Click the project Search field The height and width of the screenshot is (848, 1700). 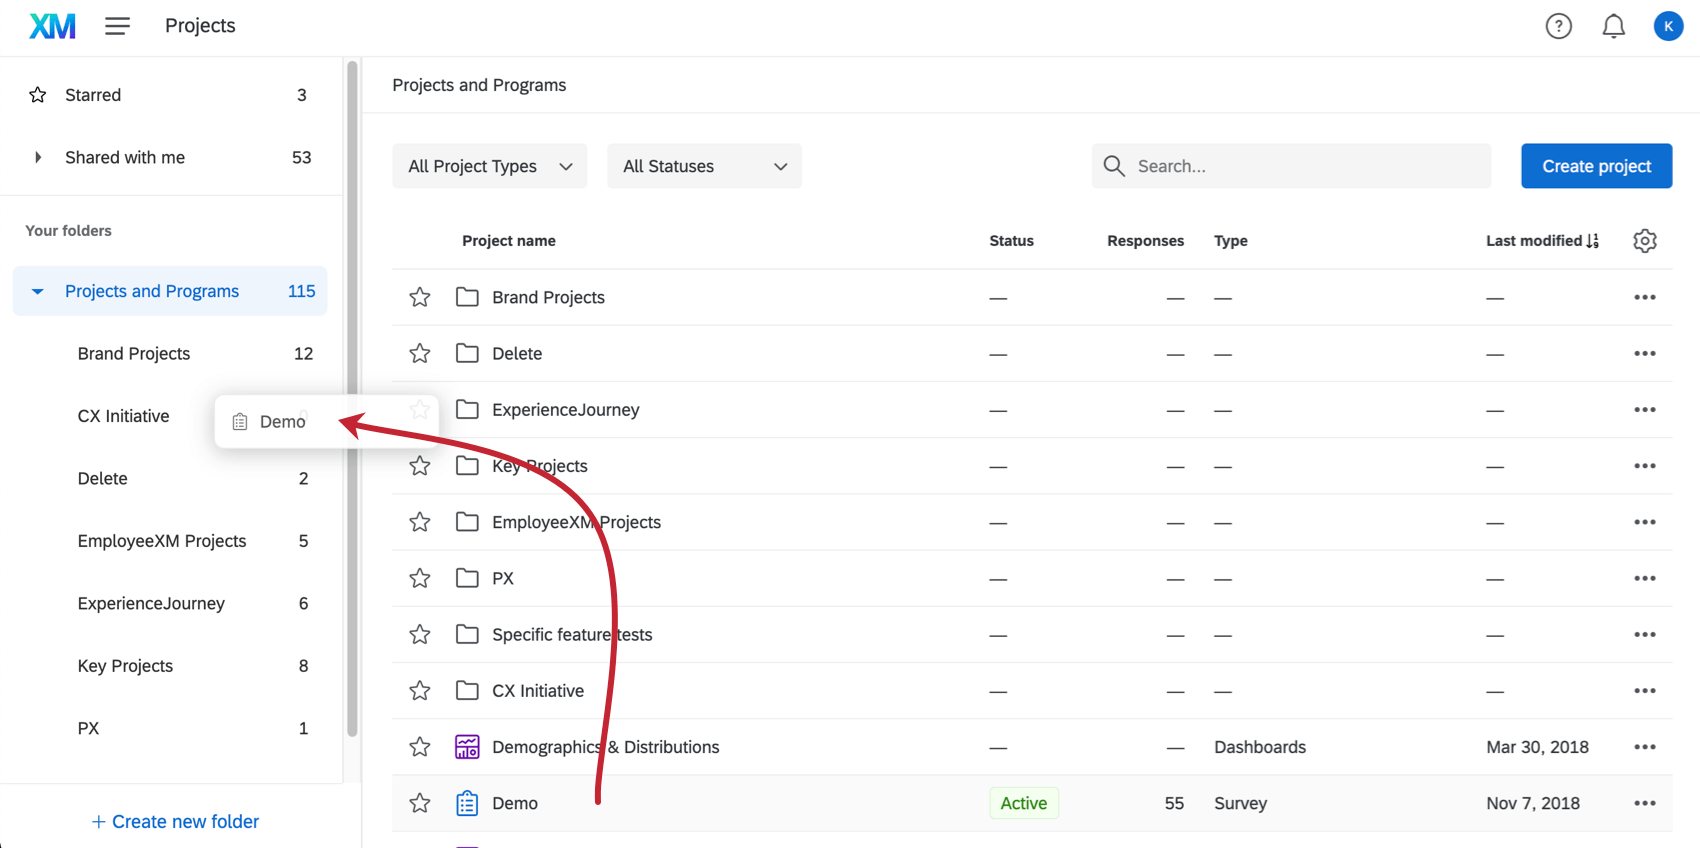coord(1300,166)
